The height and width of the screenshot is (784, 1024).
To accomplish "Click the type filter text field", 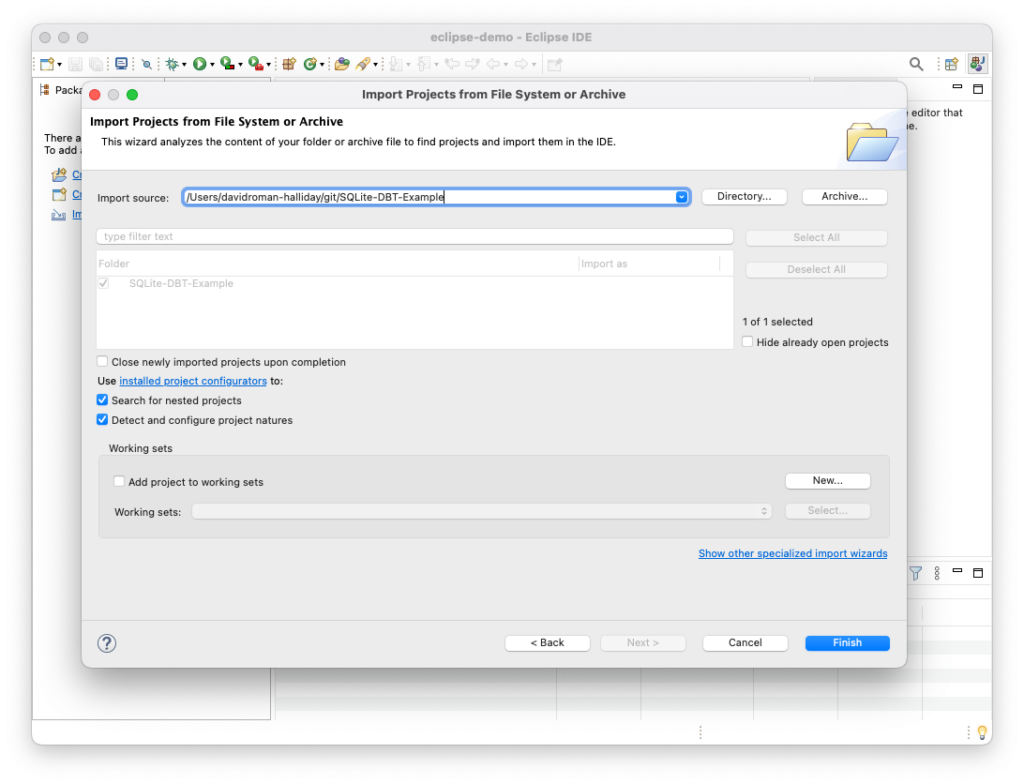I will point(415,237).
